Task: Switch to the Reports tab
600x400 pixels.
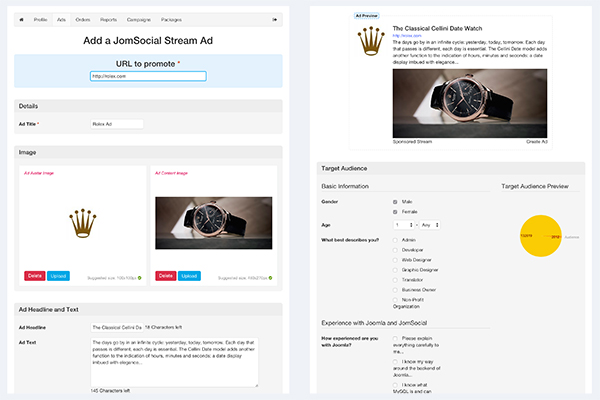Action: point(108,20)
